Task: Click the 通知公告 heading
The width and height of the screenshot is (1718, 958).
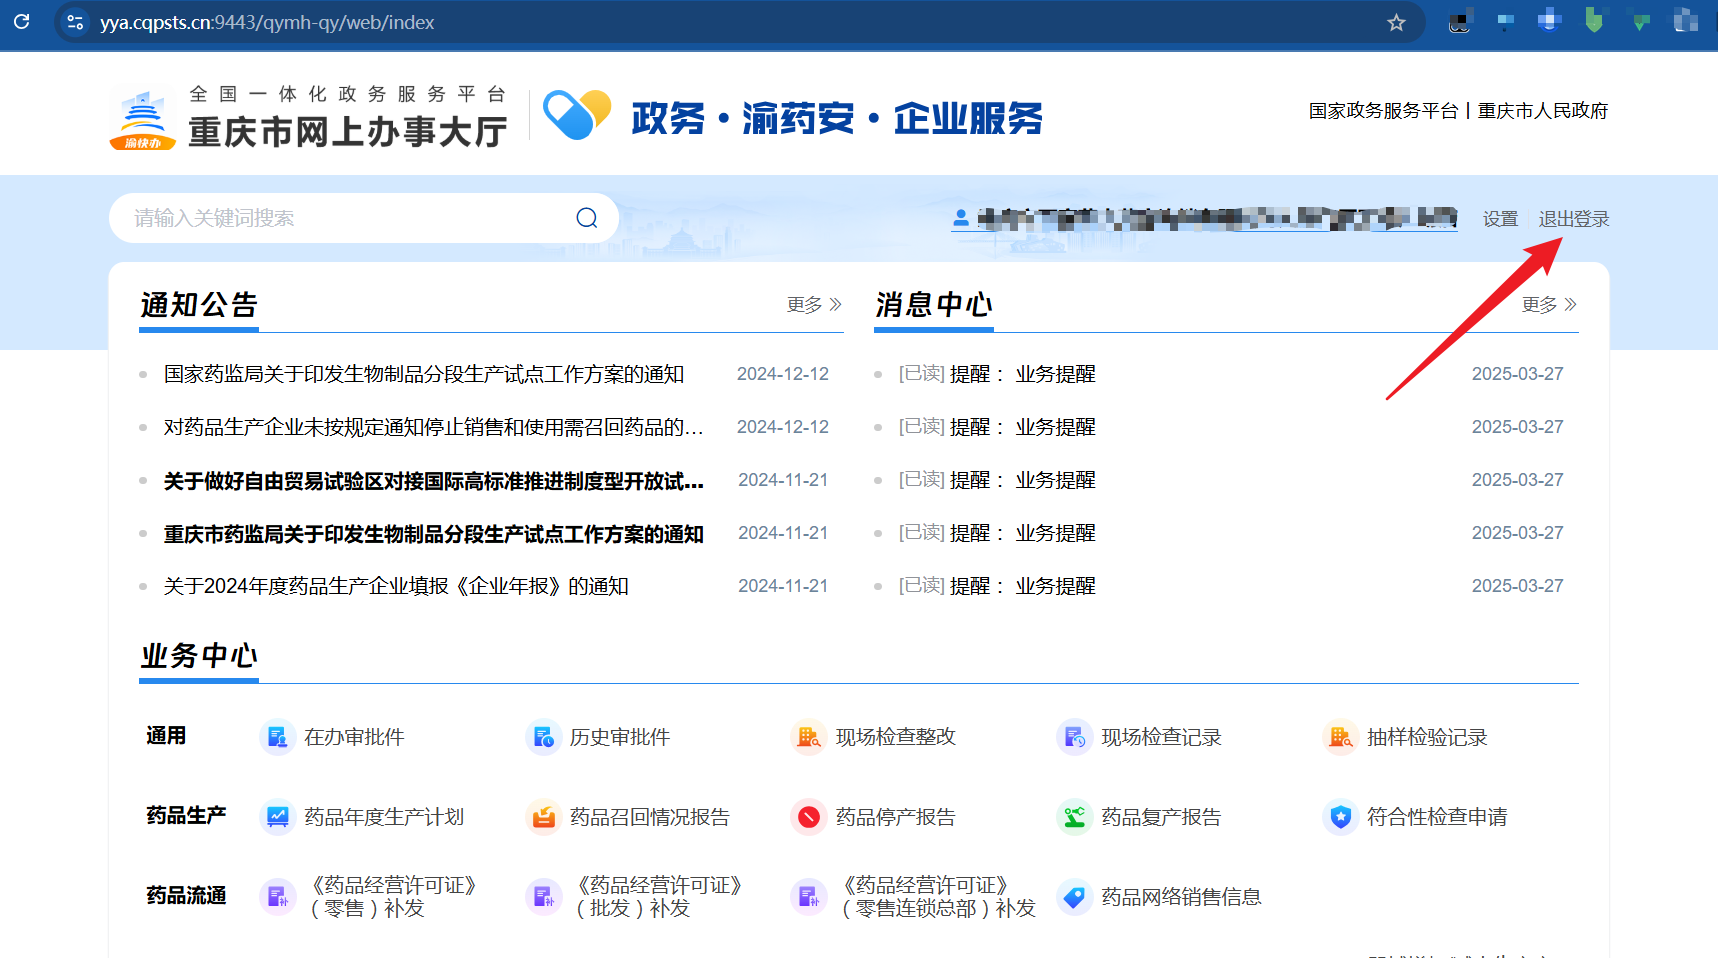Action: pos(199,305)
